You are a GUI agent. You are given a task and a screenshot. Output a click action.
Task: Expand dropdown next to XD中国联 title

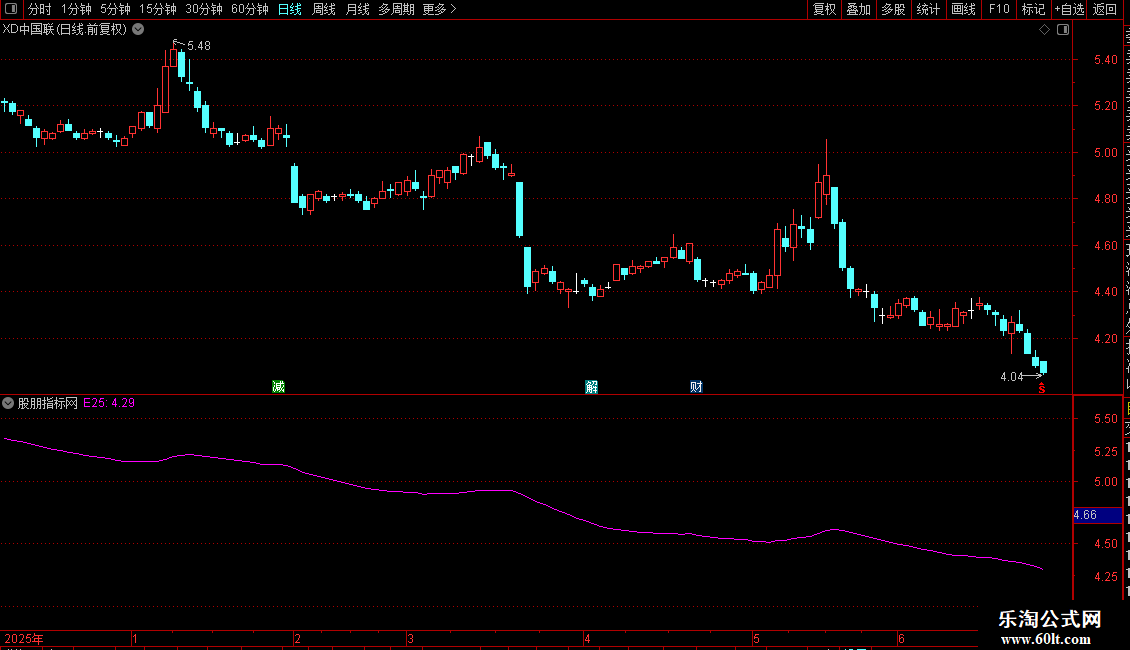coord(138,30)
